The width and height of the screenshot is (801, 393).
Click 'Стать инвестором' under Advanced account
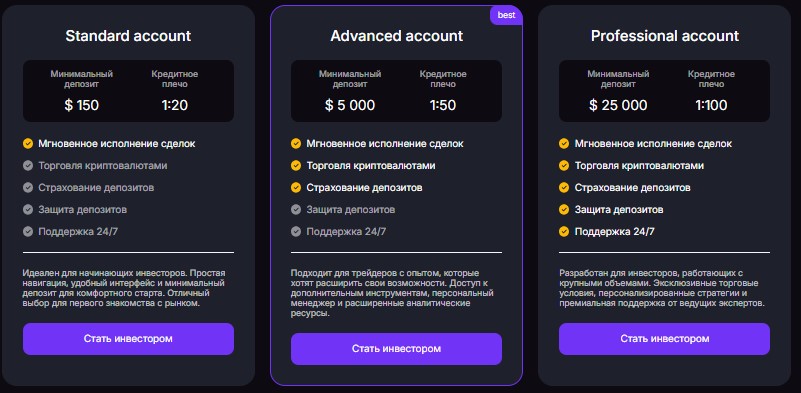pyautogui.click(x=396, y=349)
